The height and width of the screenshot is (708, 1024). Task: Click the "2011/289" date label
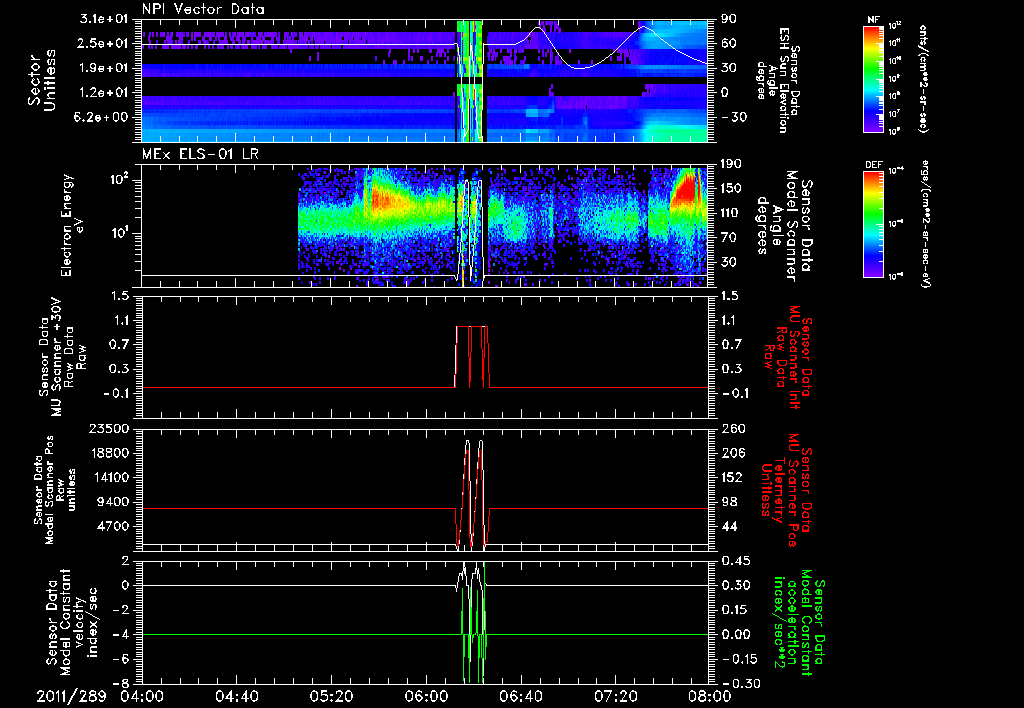click(71, 696)
